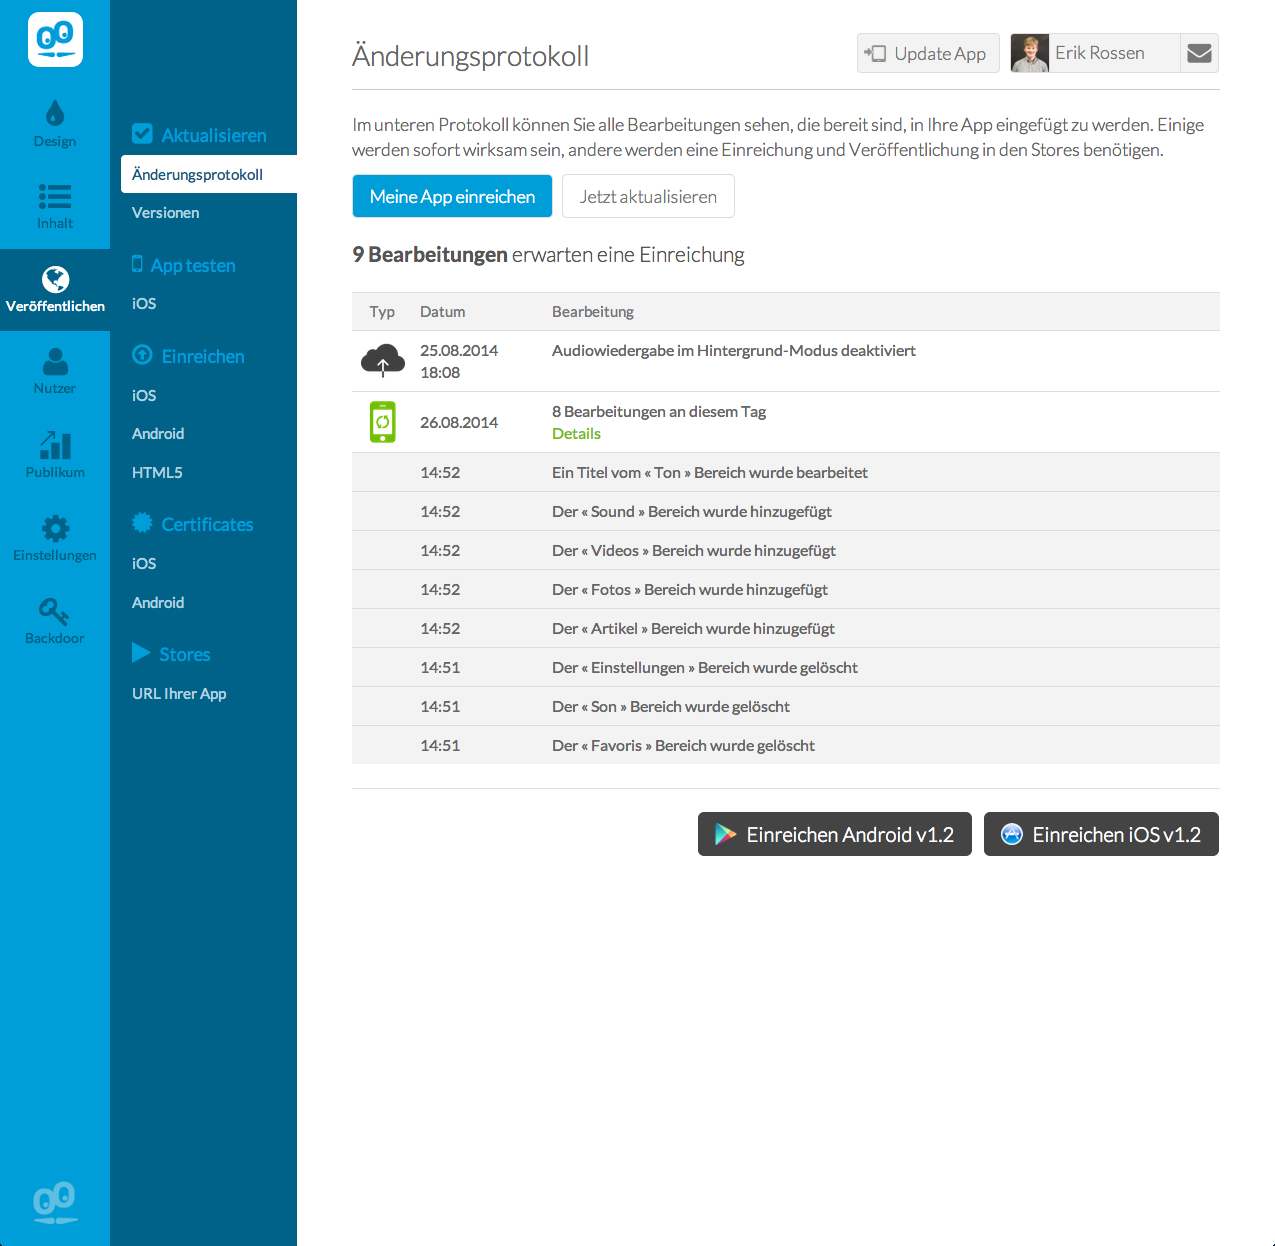This screenshot has width=1275, height=1246.
Task: Click 'Ein Titel vom « Ton » Bereich wurde bearbeitet'
Action: pyautogui.click(x=710, y=473)
